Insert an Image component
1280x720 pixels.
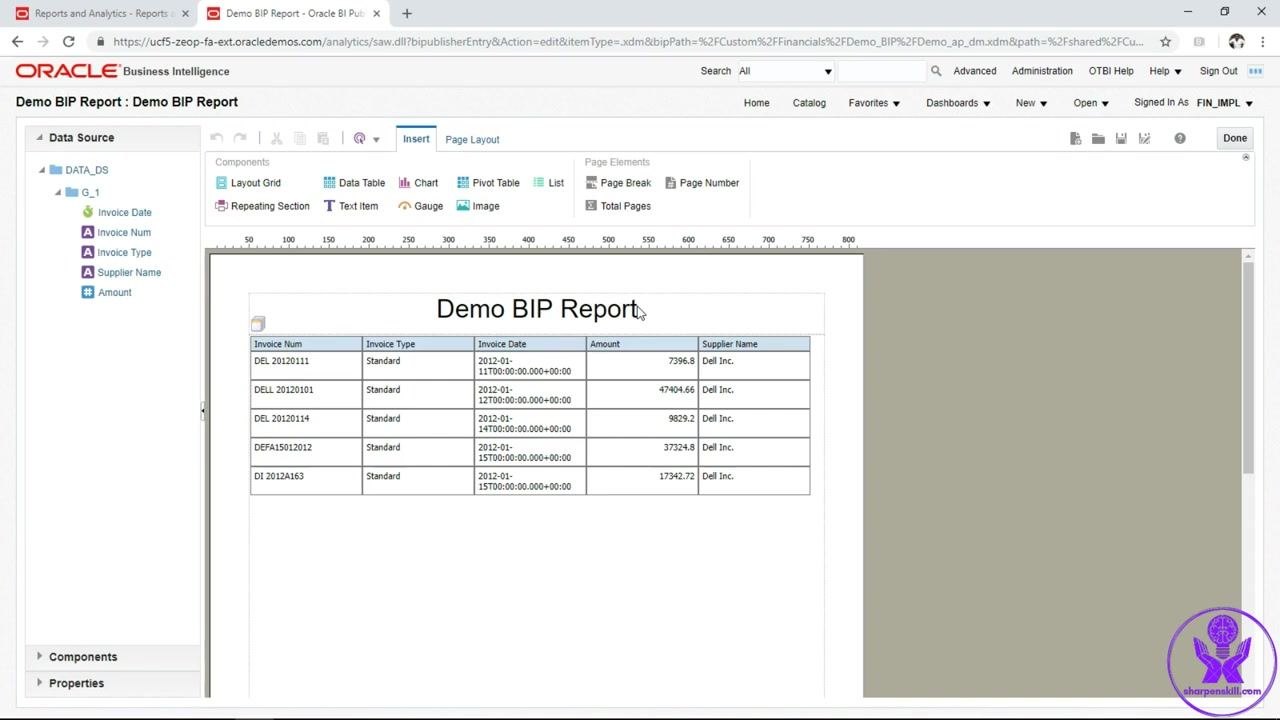click(478, 206)
